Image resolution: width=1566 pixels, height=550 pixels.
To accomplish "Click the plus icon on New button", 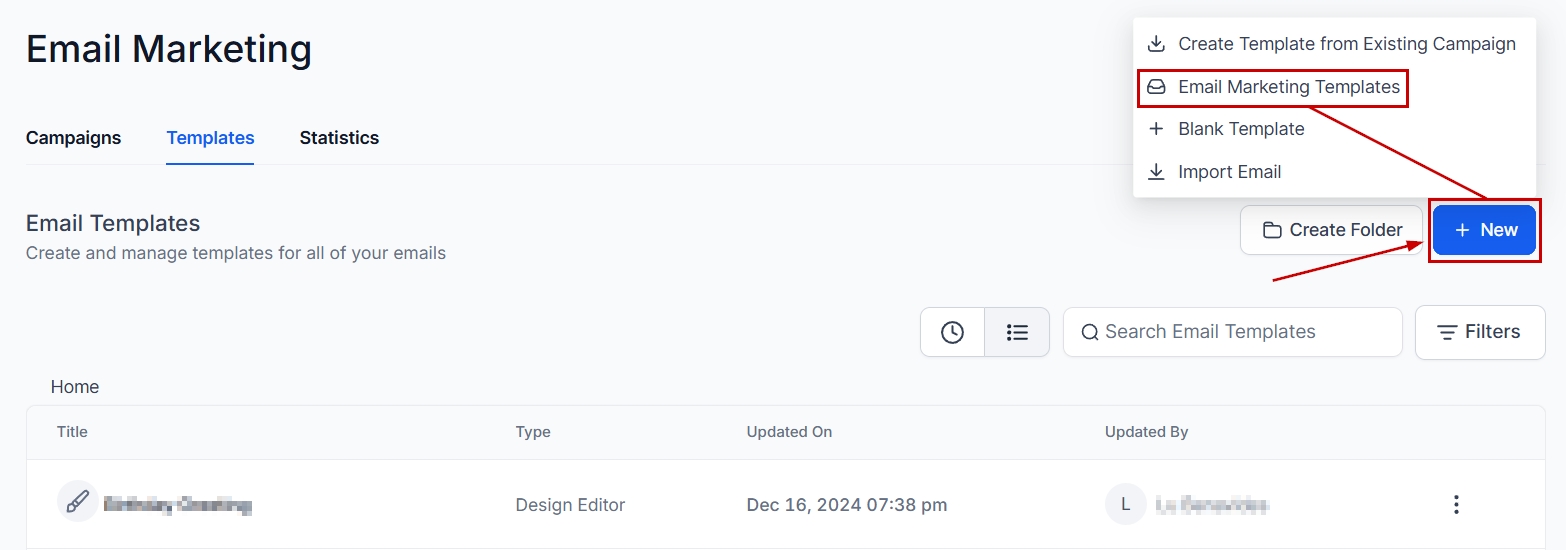I will tap(1462, 230).
